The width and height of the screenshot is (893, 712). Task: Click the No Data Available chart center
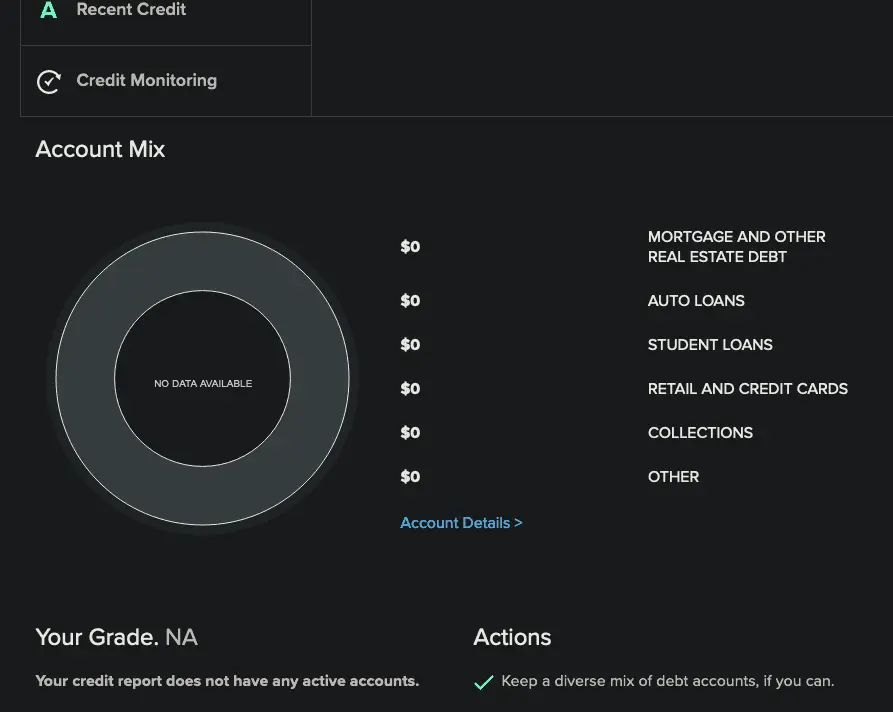tap(203, 384)
